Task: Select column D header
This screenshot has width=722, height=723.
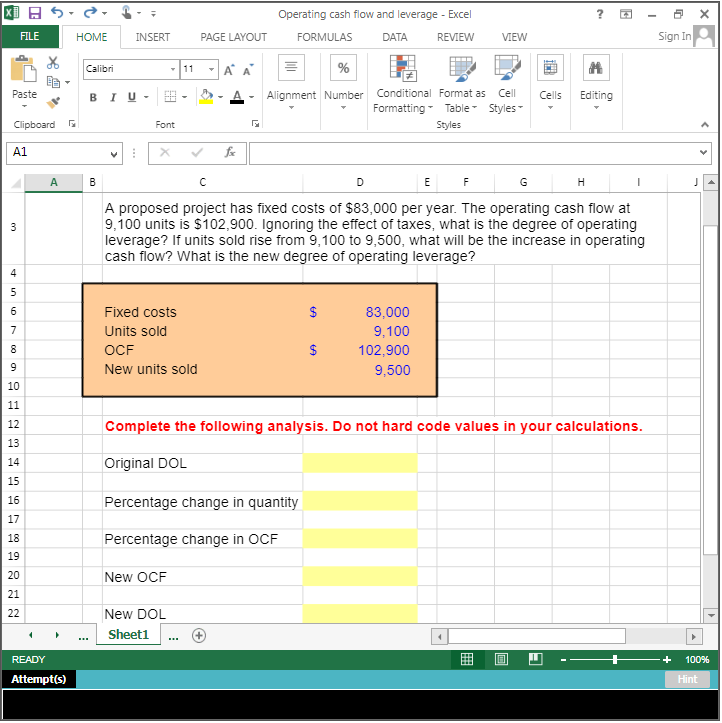Action: pyautogui.click(x=360, y=182)
